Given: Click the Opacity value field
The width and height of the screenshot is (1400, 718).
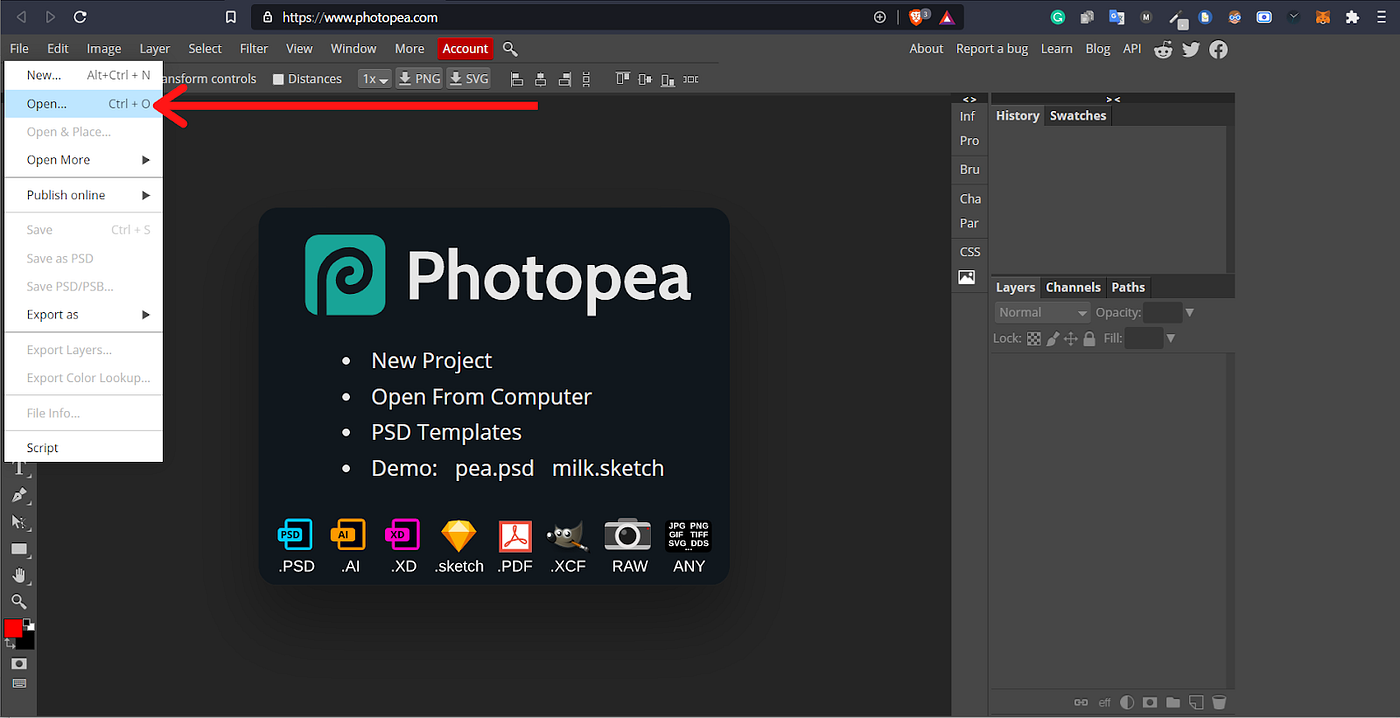Looking at the screenshot, I should coord(1163,313).
